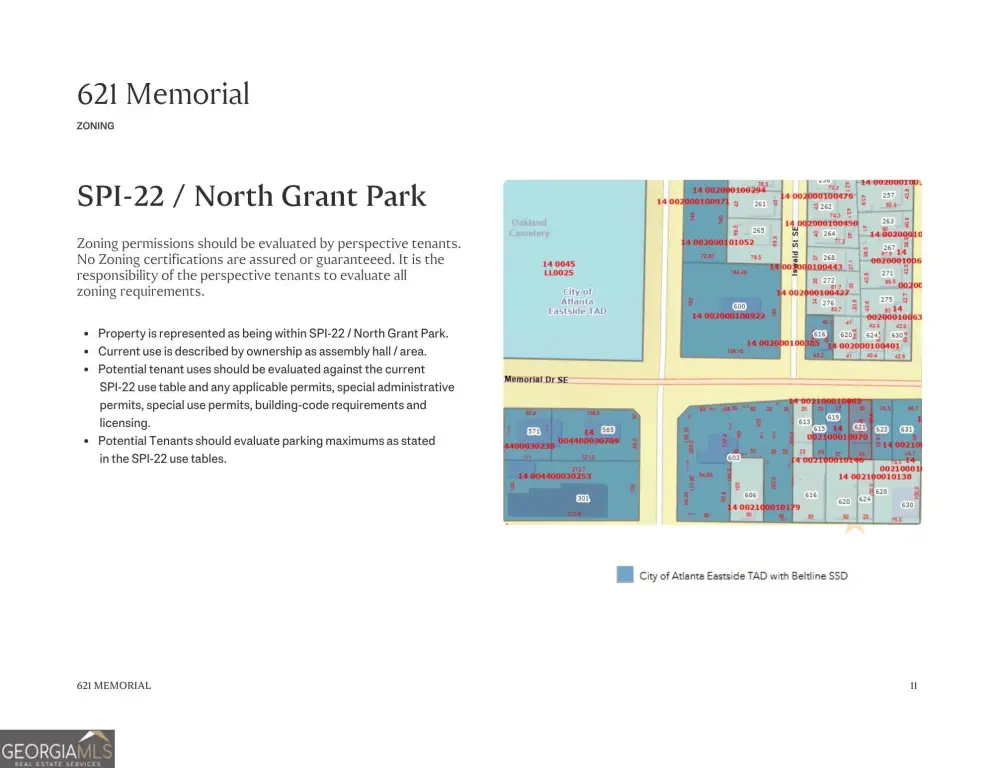Image resolution: width=994 pixels, height=768 pixels.
Task: Click the address marker 619 on the map
Action: click(x=833, y=417)
